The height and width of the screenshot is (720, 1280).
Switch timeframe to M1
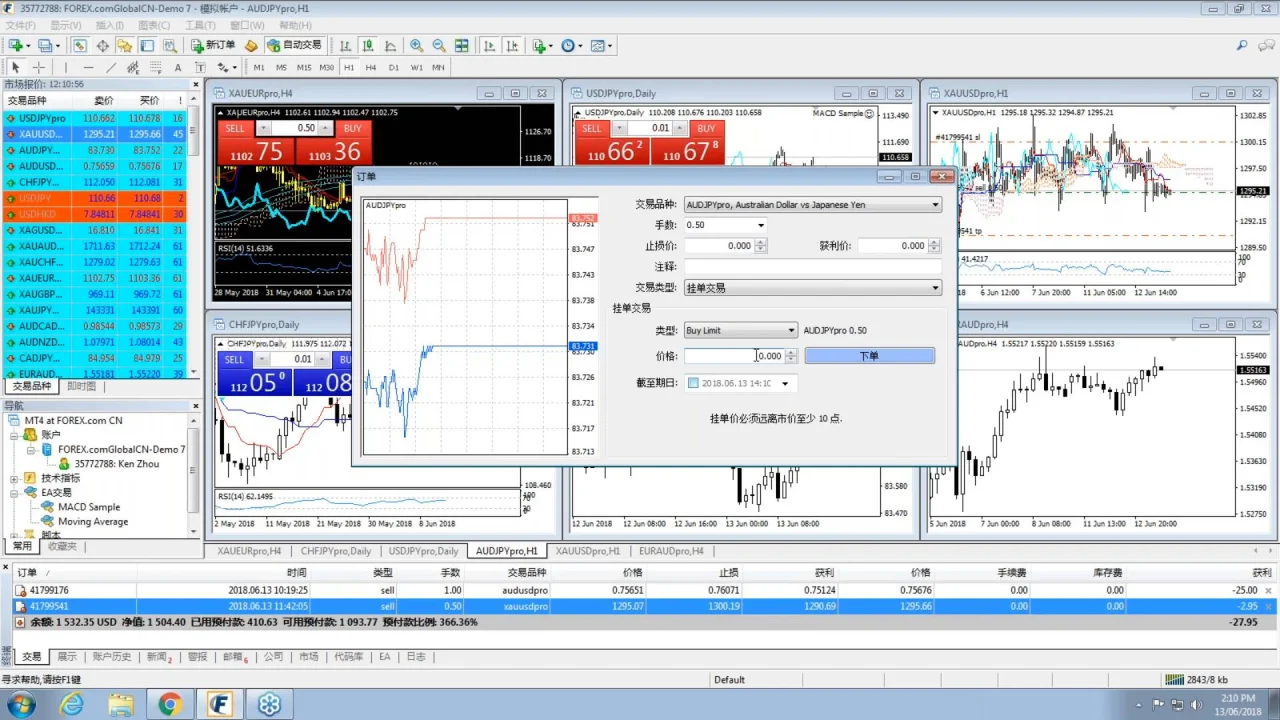tap(259, 67)
